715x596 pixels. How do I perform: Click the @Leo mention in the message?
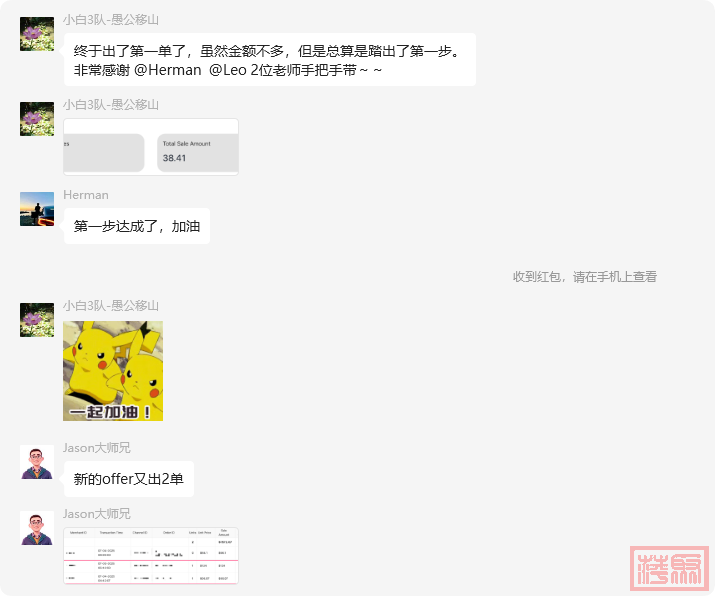(x=227, y=71)
